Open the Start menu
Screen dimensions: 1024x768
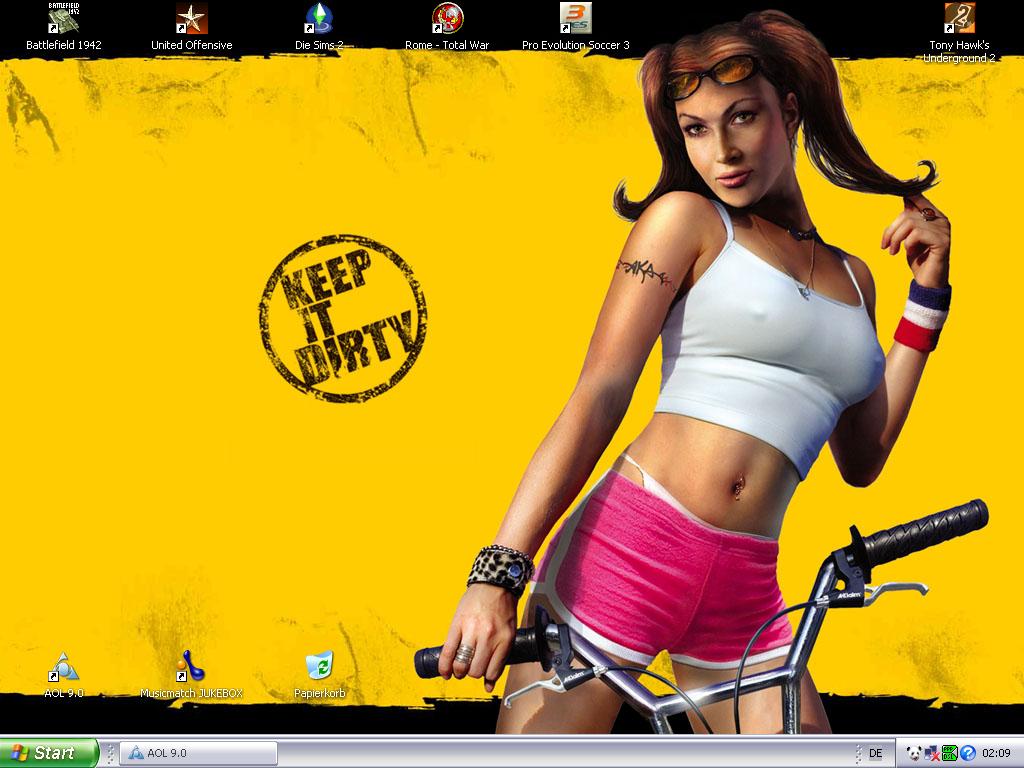48,753
